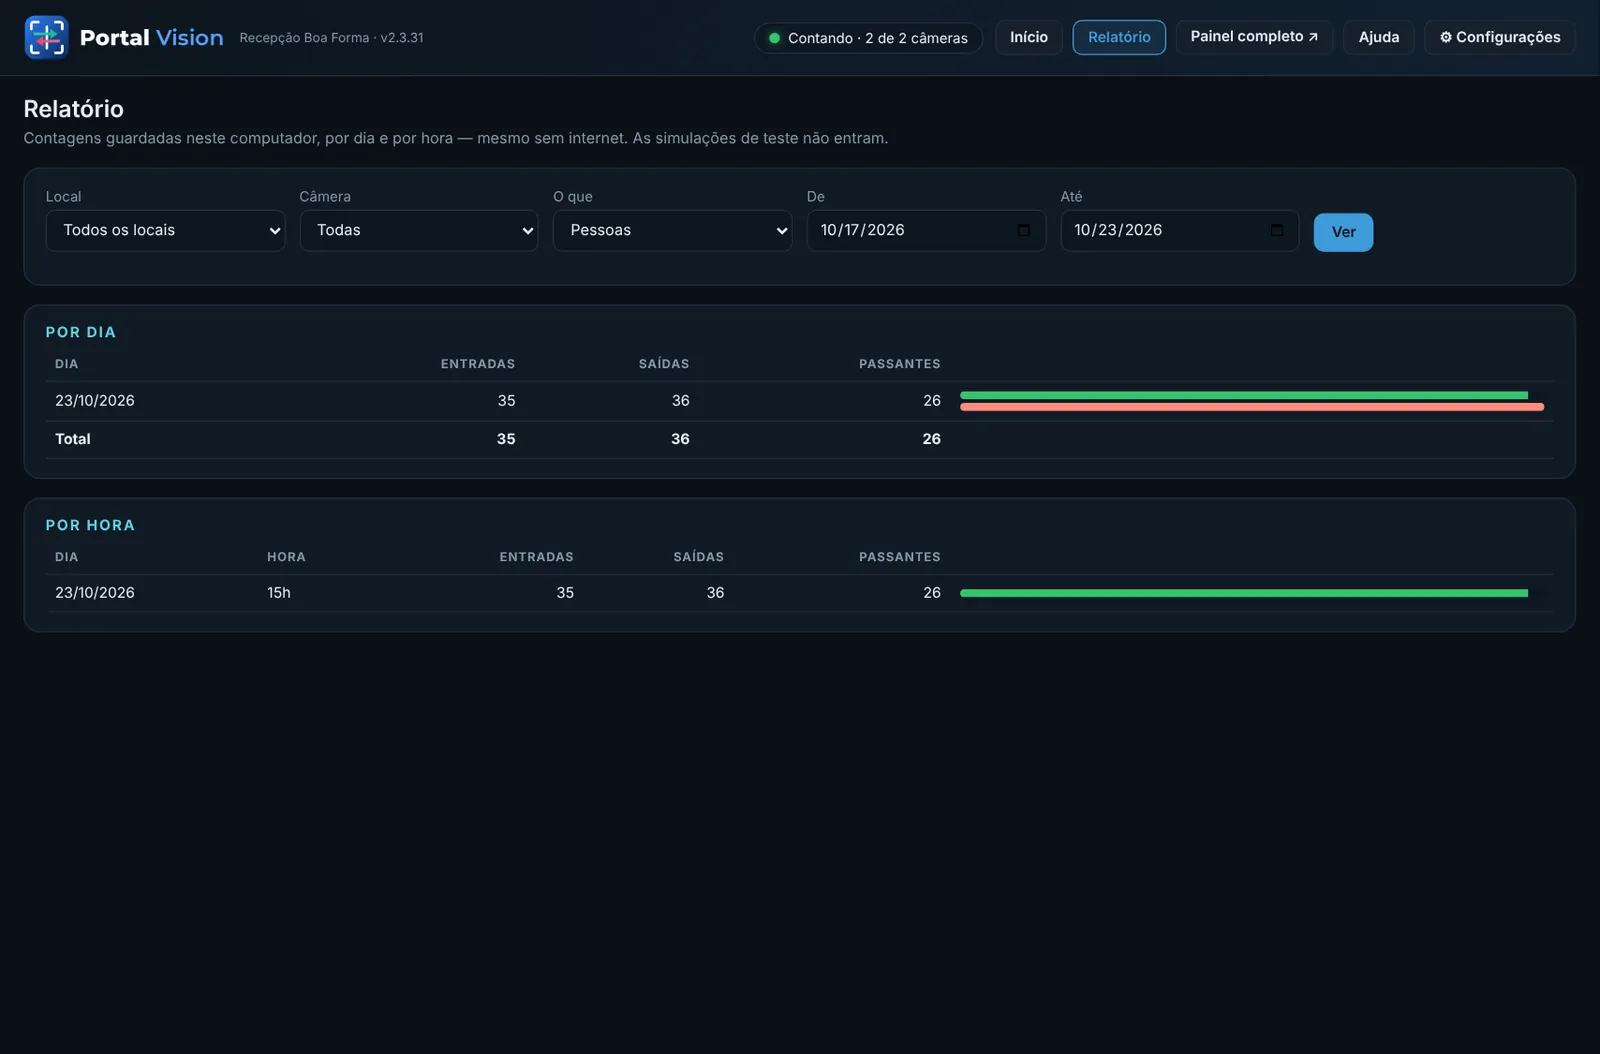Open the calendar picker in De field
Image resolution: width=1600 pixels, height=1054 pixels.
pyautogui.click(x=1023, y=230)
